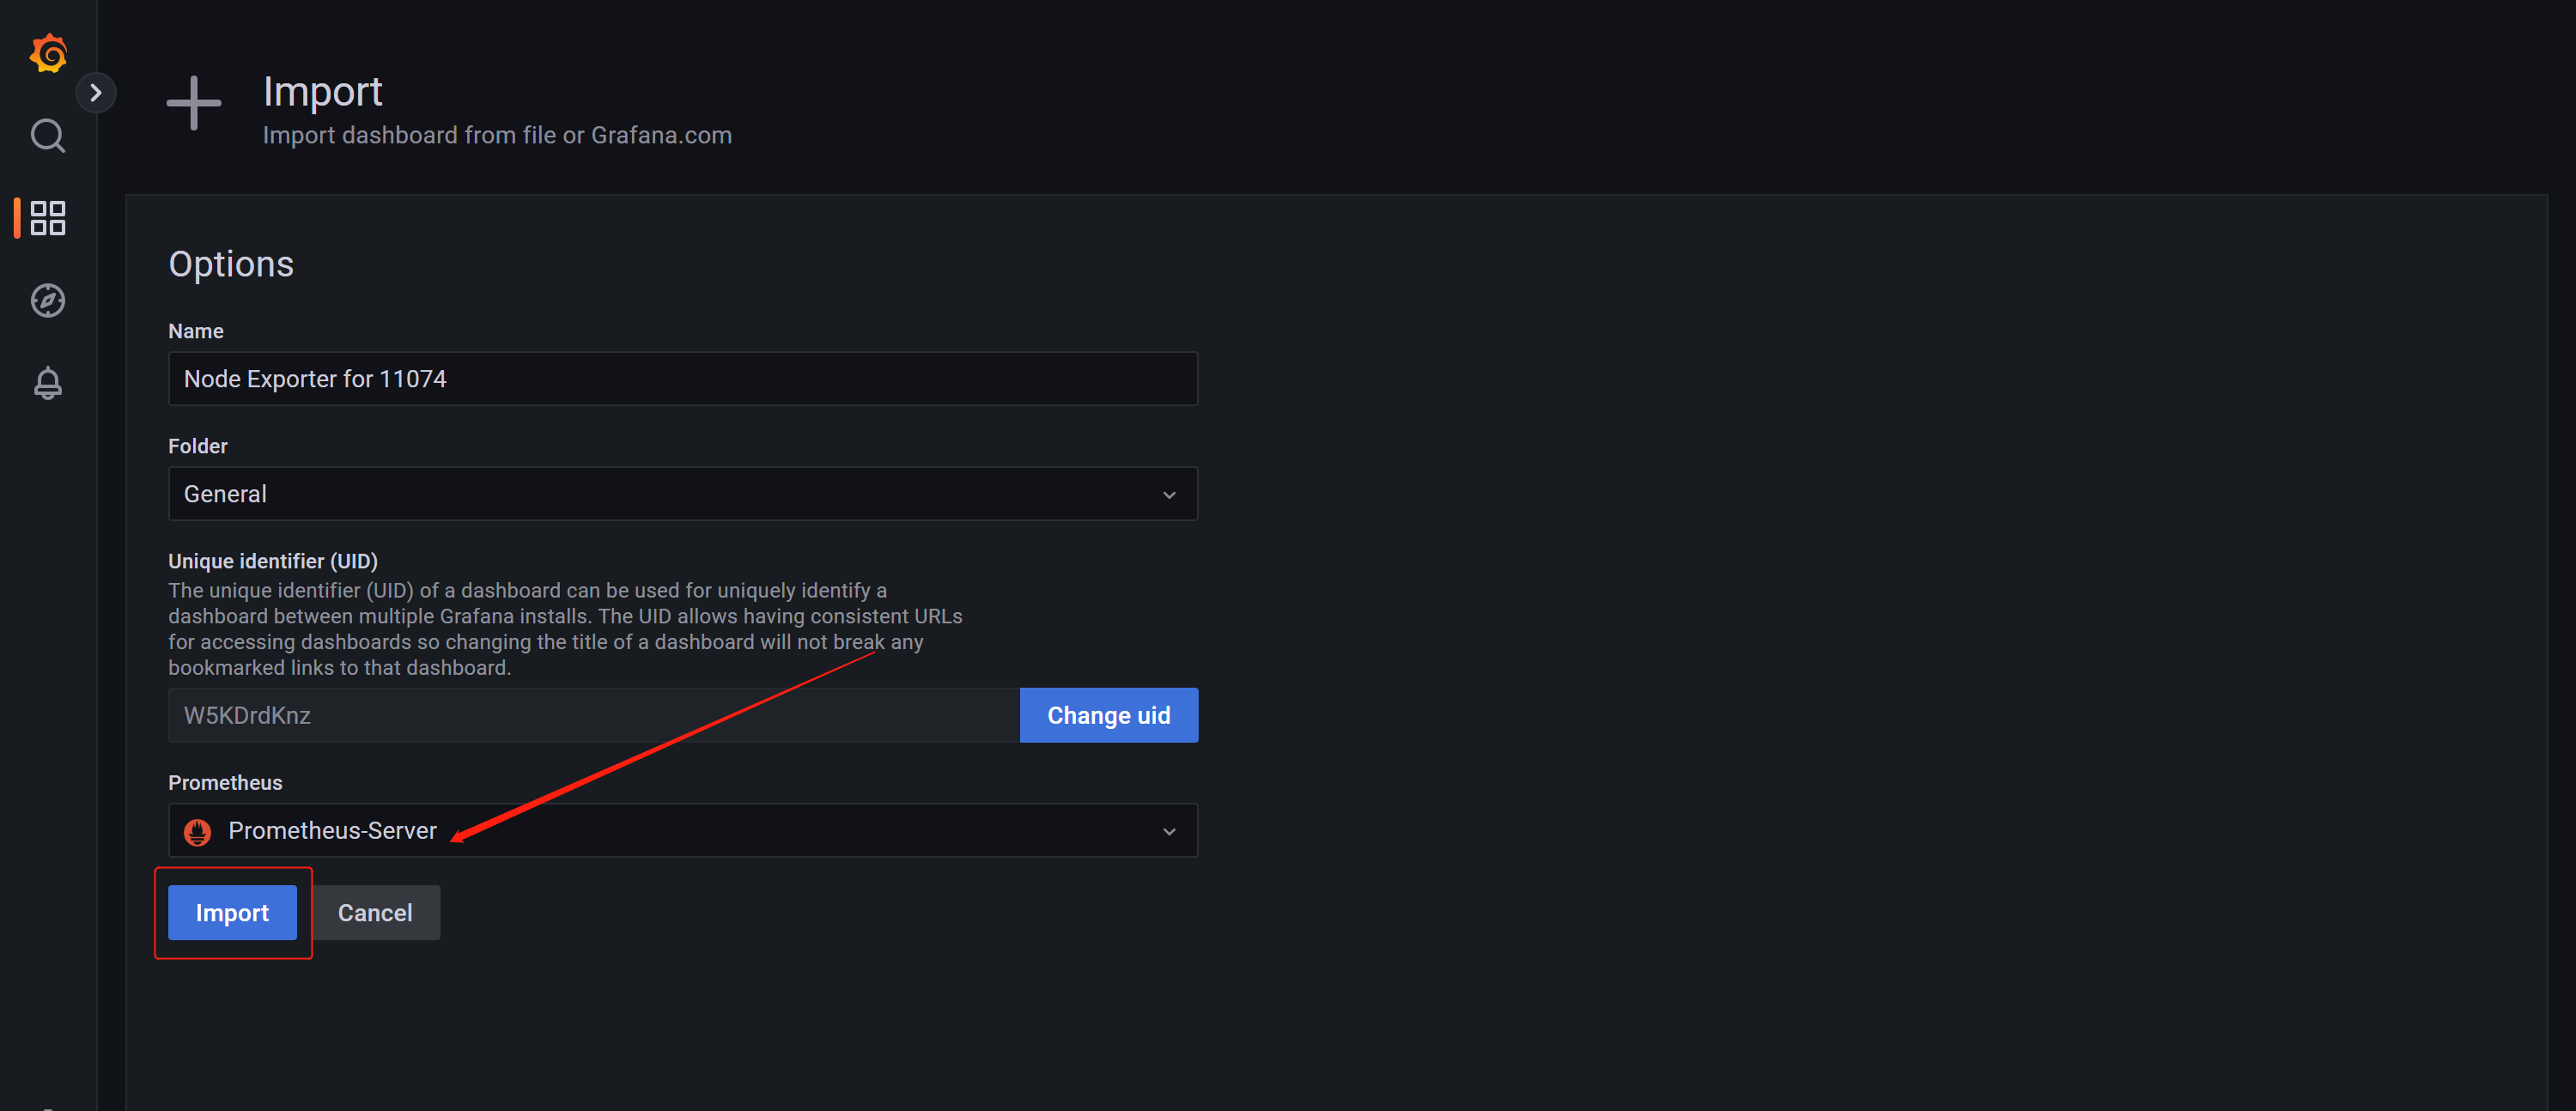
Task: Click the blue Import button
Action: (232, 913)
